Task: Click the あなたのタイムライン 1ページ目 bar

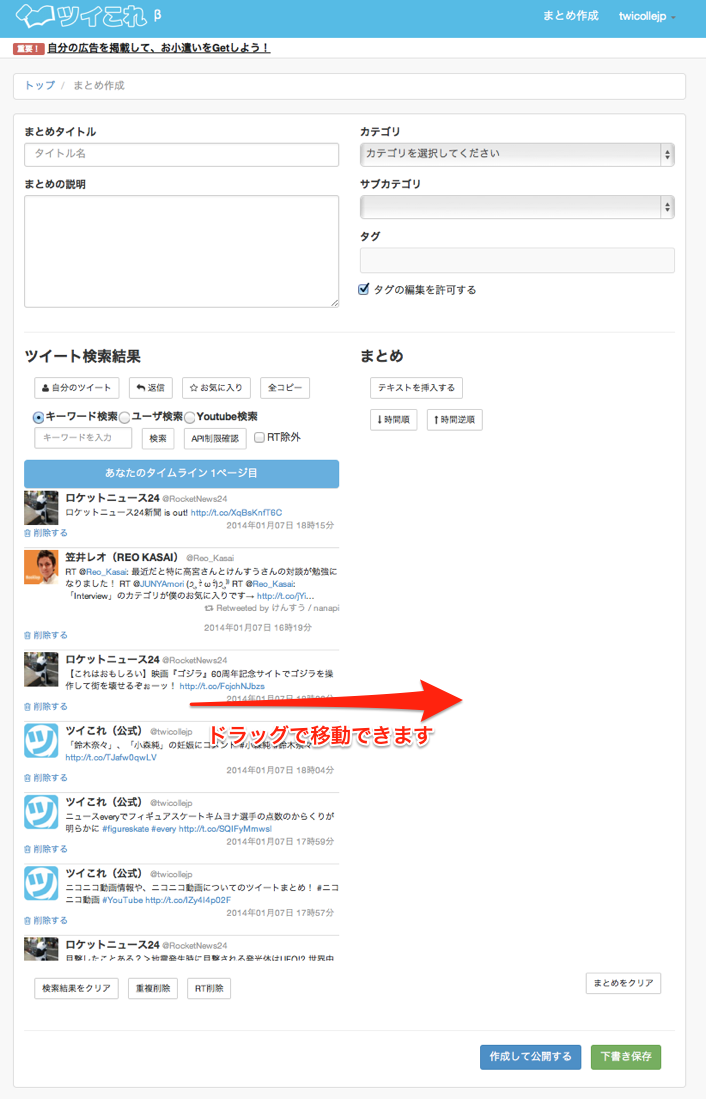Action: coord(181,473)
